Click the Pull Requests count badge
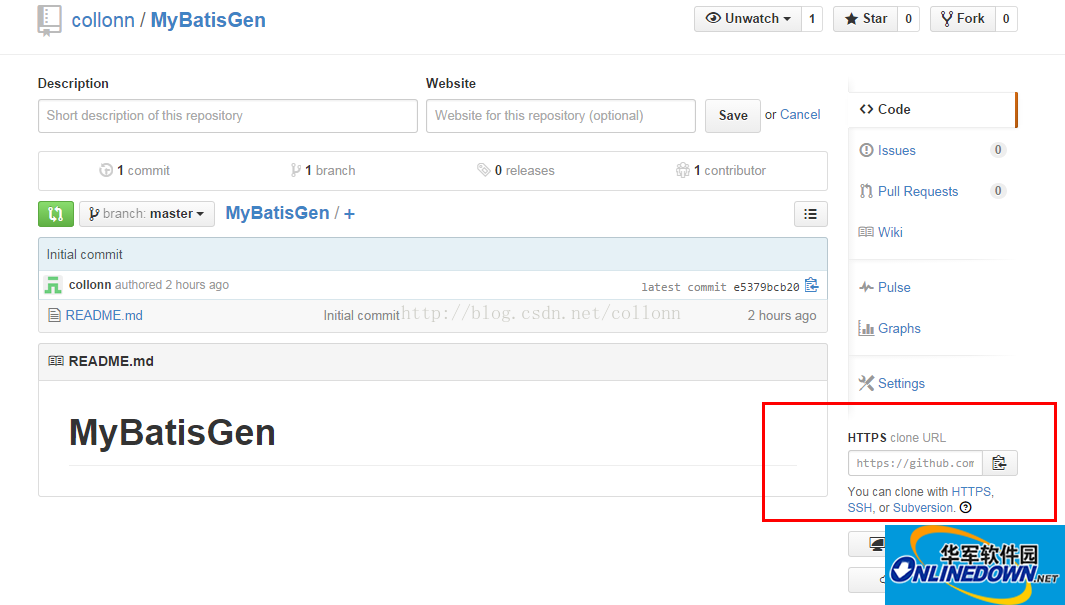Screen dimensions: 1065x605 (997, 191)
